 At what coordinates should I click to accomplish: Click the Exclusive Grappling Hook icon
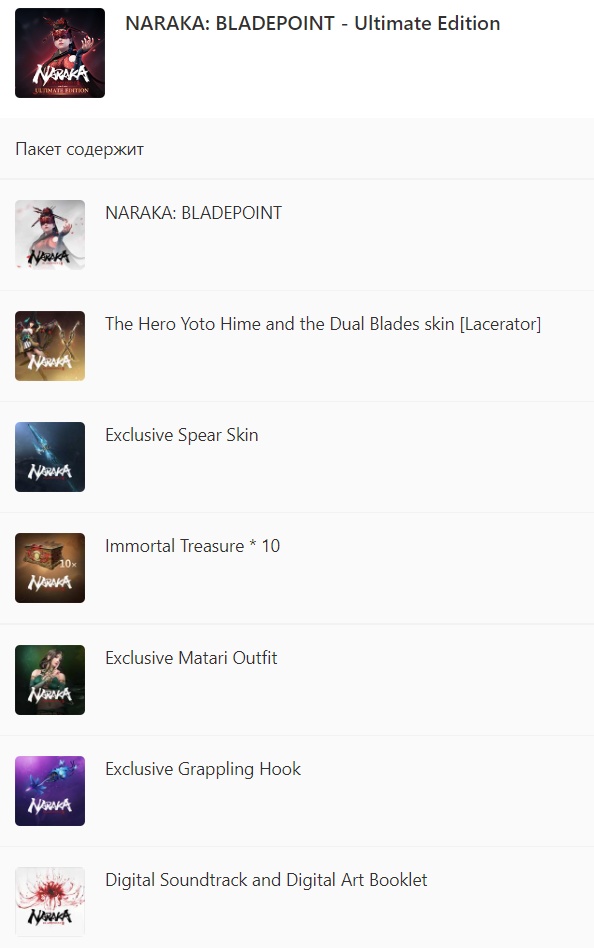tap(50, 791)
